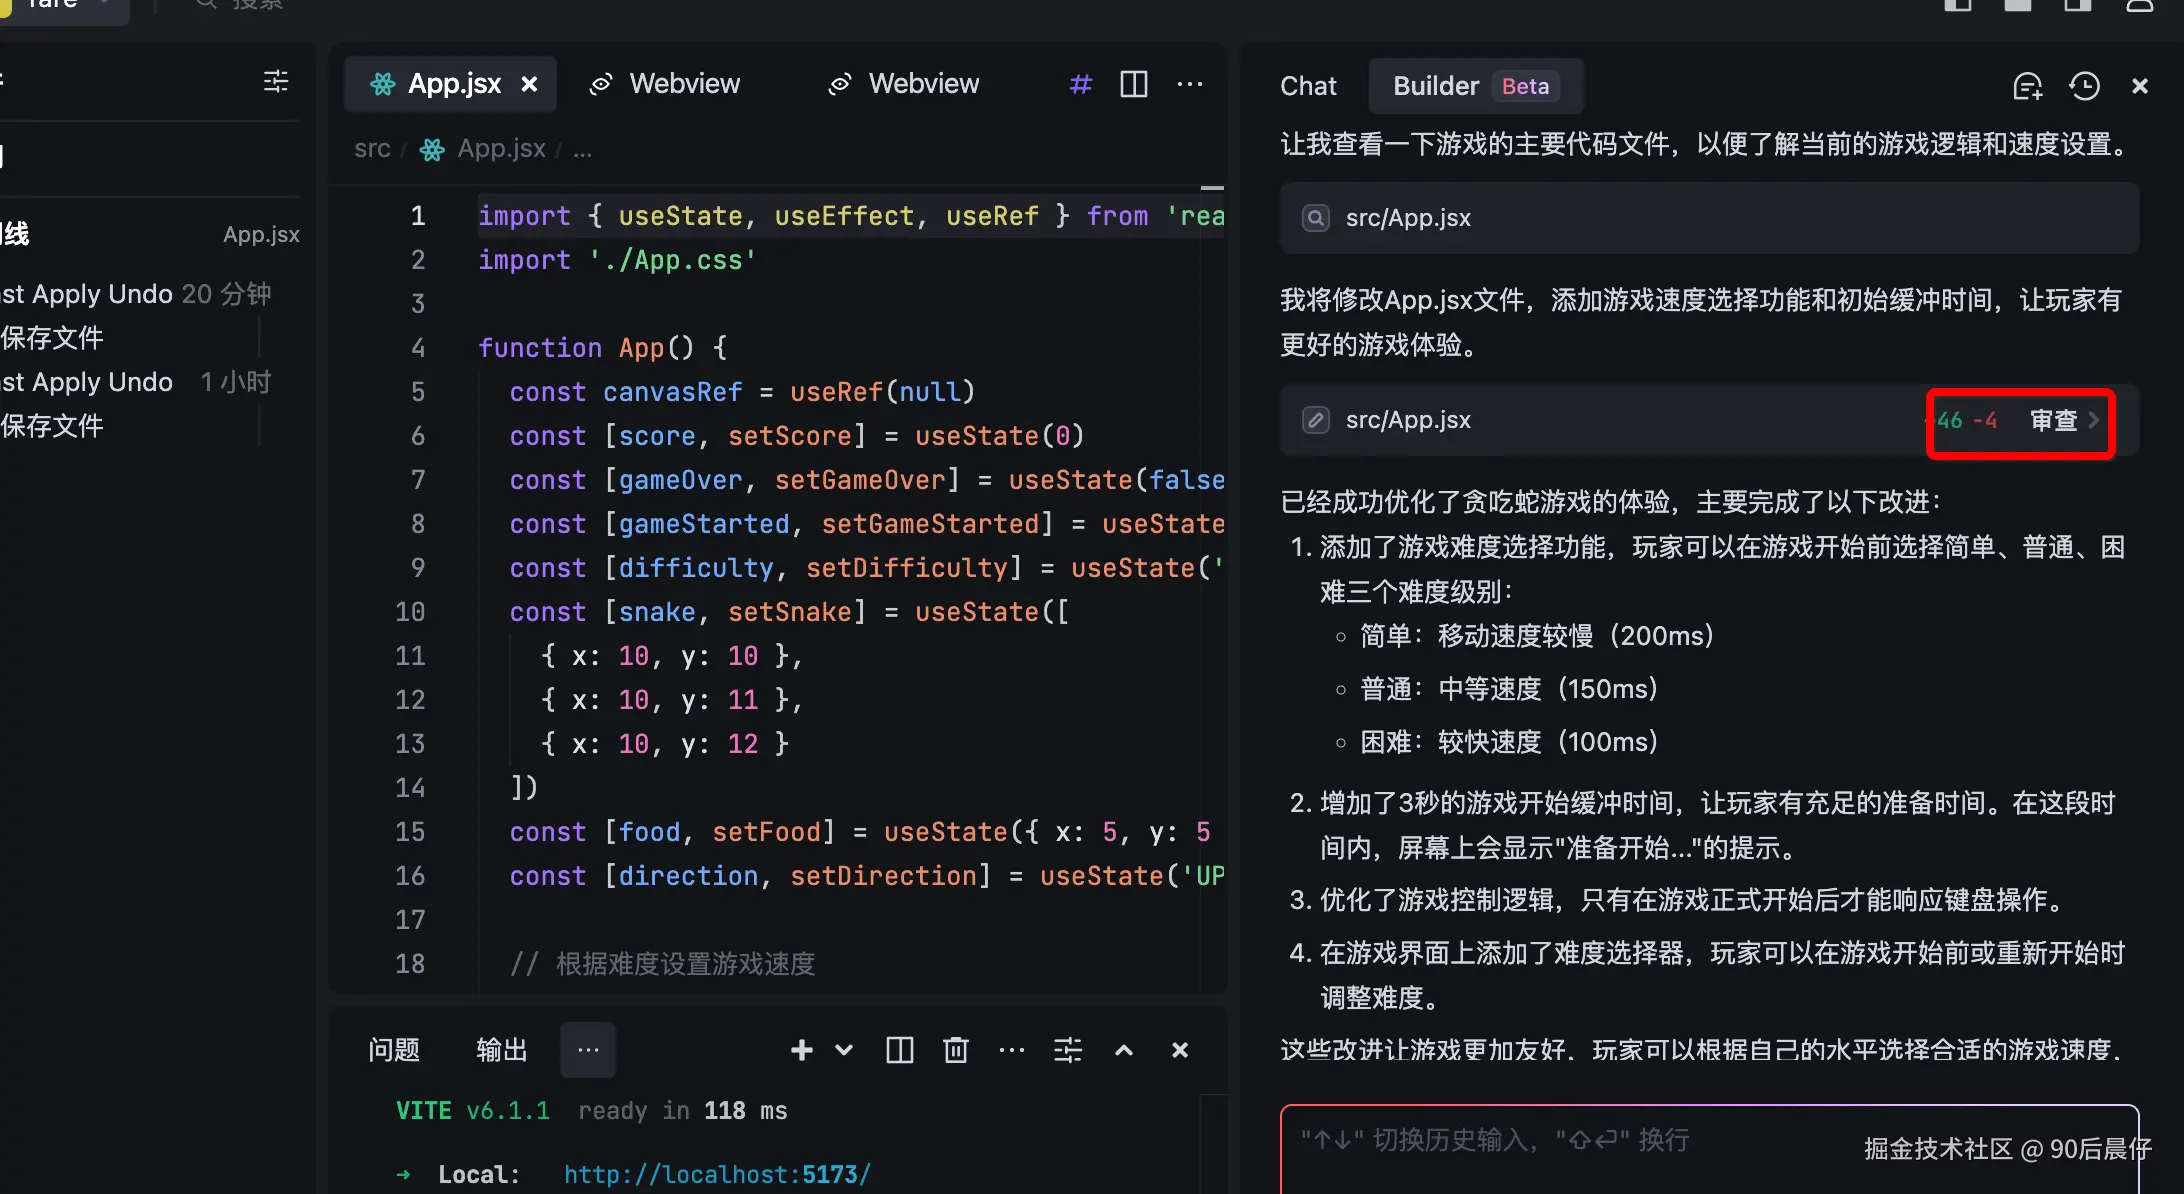
Task: Open panel overflow ellipsis beside 输出
Action: pos(588,1050)
